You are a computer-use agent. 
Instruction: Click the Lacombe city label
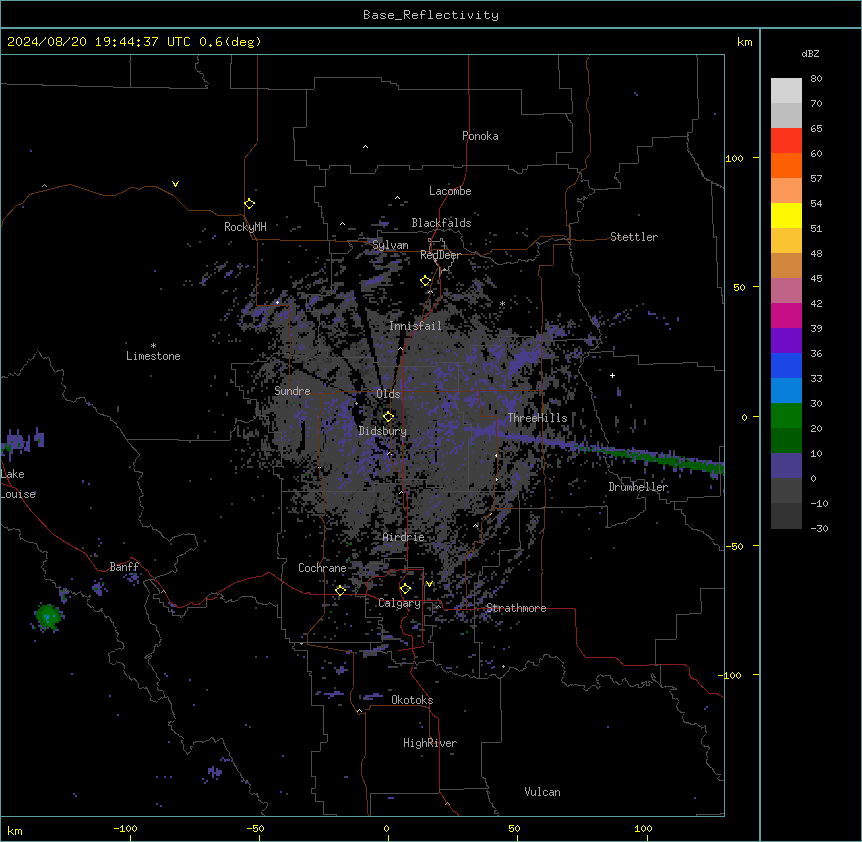[x=450, y=191]
